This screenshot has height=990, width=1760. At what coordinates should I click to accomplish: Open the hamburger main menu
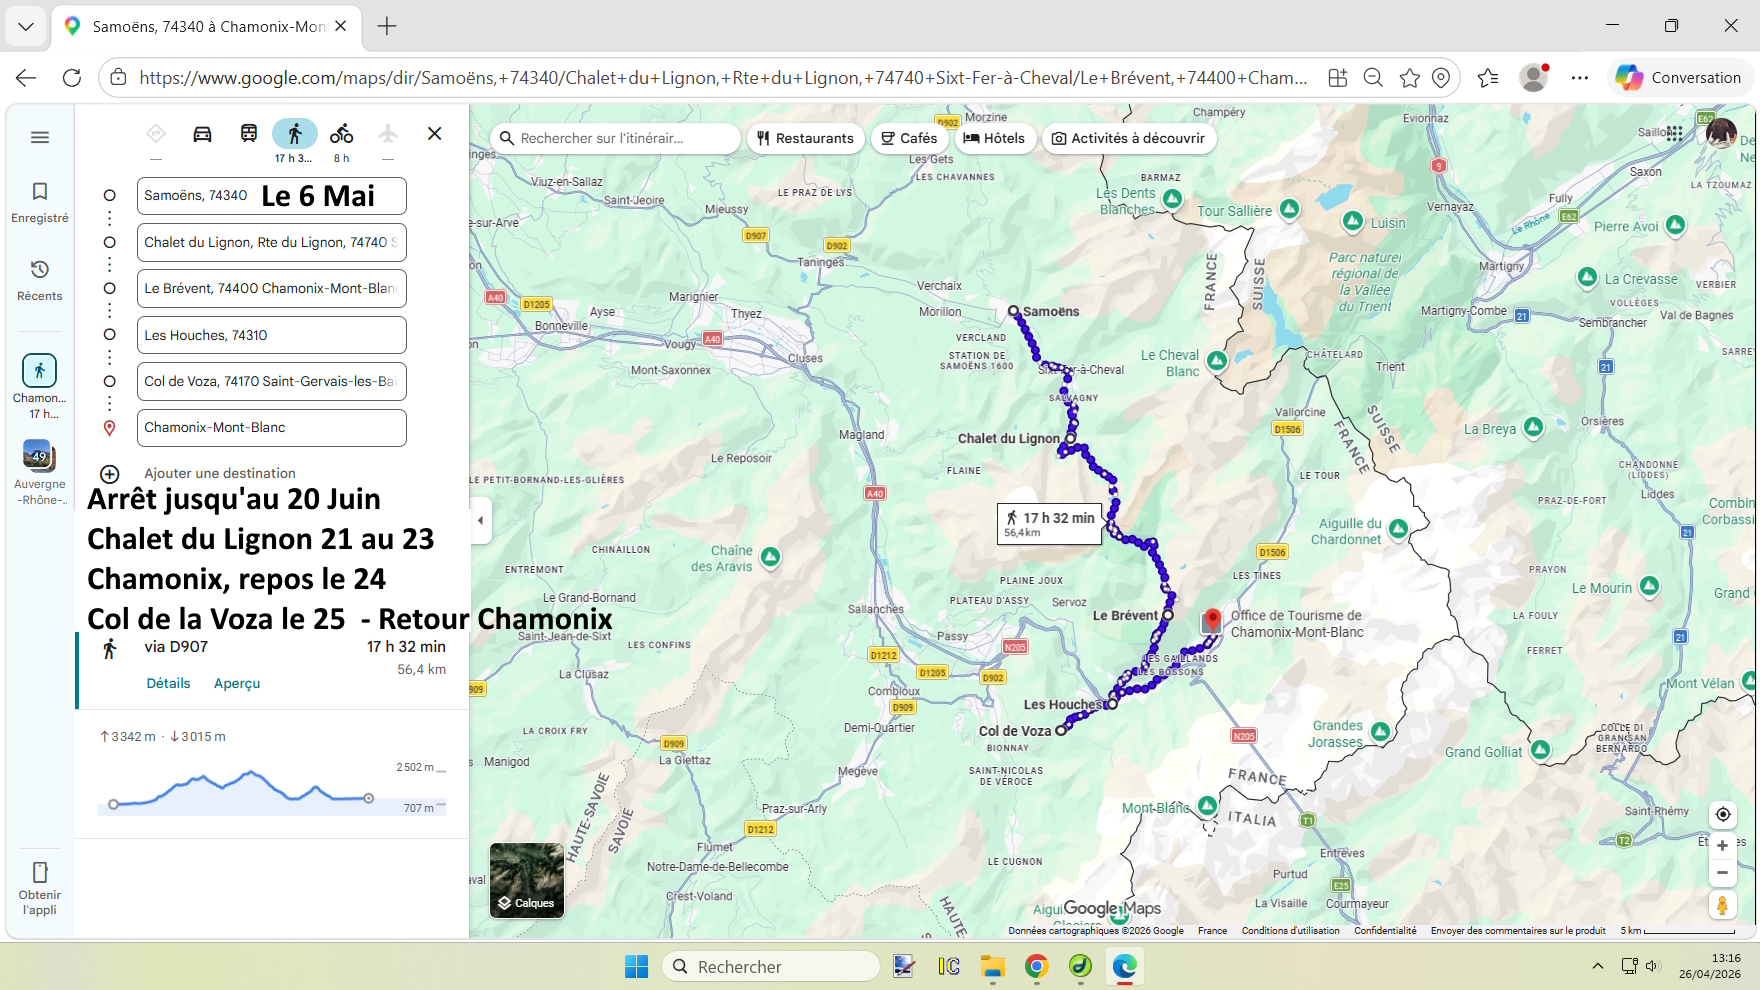(x=40, y=137)
